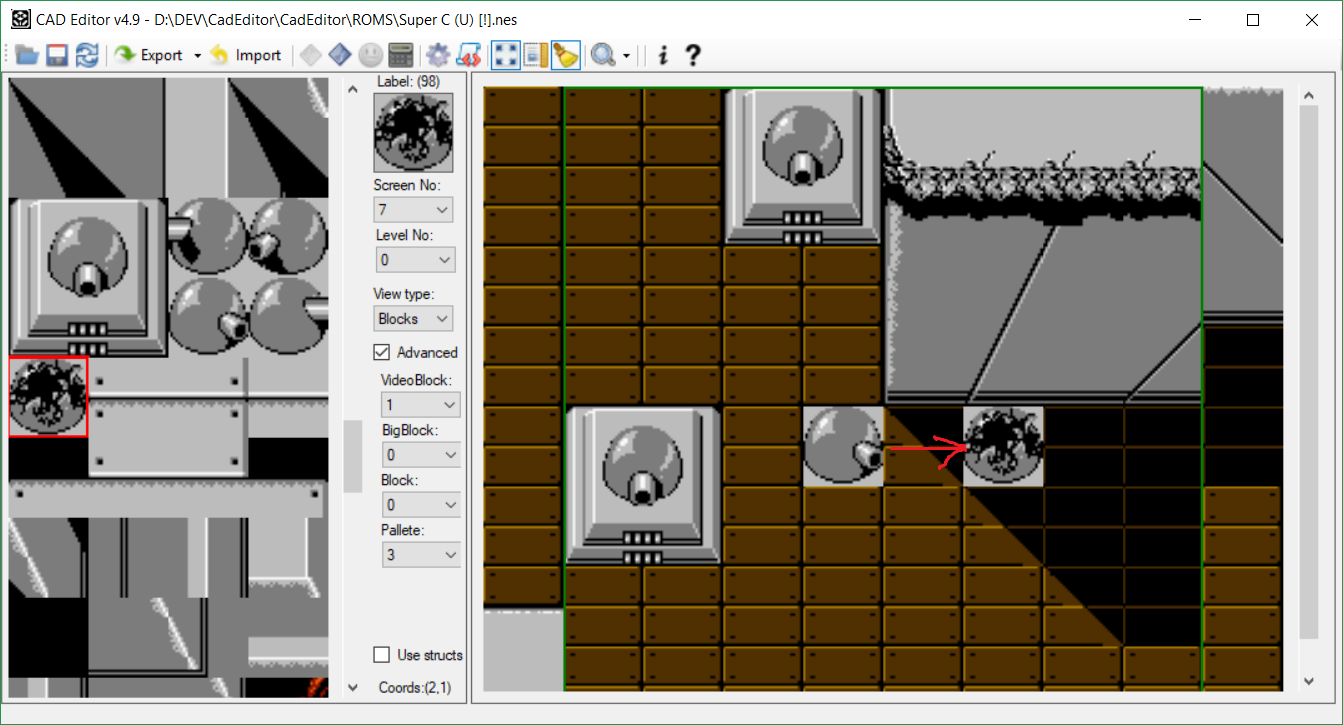Select the red-outlined alien blob block in palette
The height and width of the screenshot is (725, 1343).
[48, 397]
